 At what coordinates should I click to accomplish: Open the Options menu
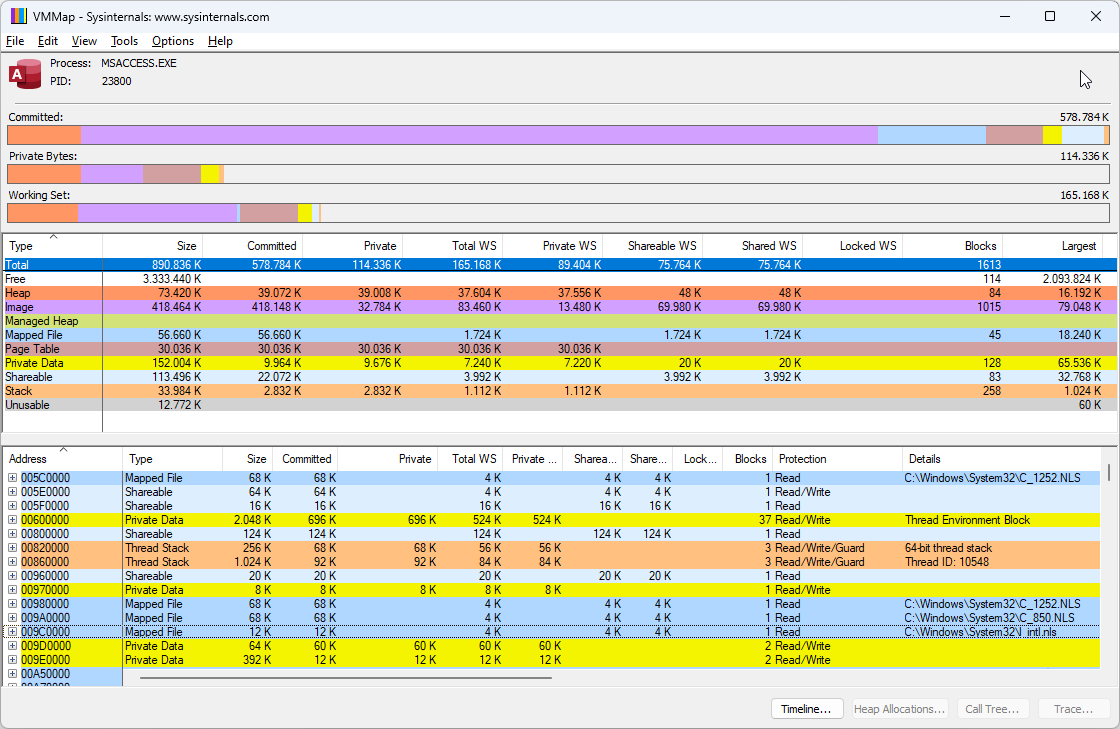click(x=173, y=41)
